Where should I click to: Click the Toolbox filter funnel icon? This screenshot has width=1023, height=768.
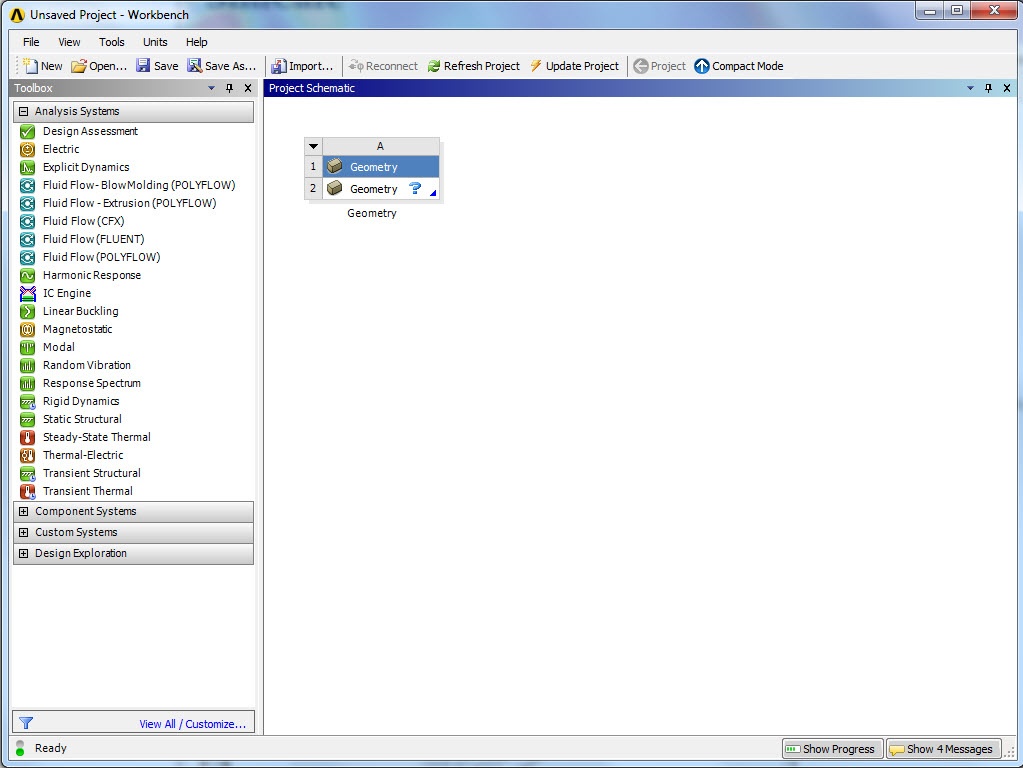(26, 723)
